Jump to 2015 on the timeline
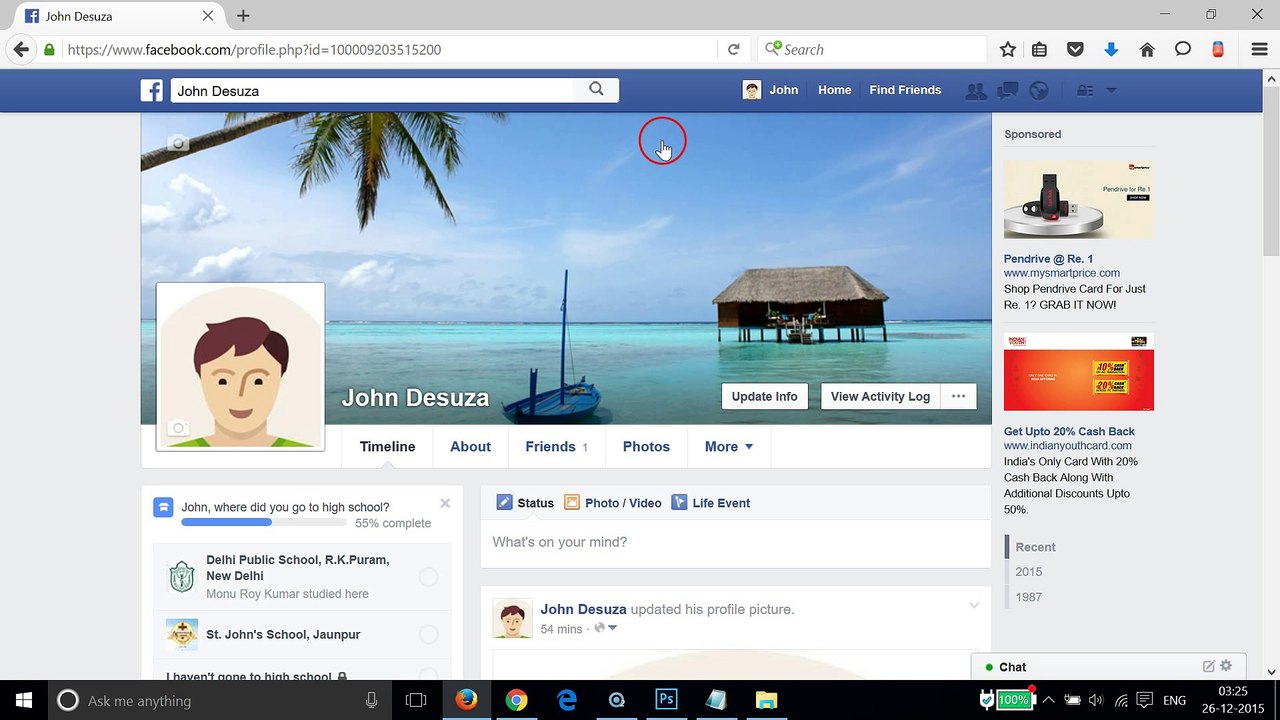Image resolution: width=1280 pixels, height=720 pixels. [x=1028, y=572]
